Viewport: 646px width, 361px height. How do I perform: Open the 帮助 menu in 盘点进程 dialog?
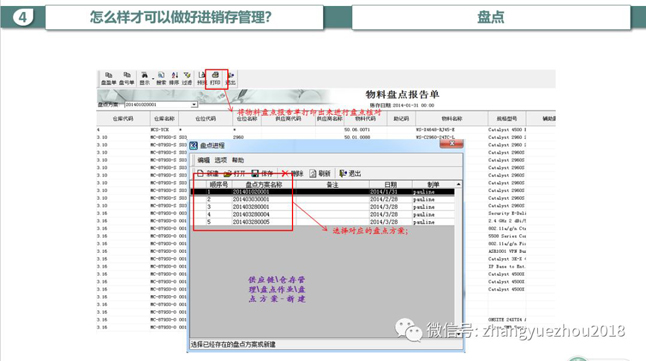point(238,160)
